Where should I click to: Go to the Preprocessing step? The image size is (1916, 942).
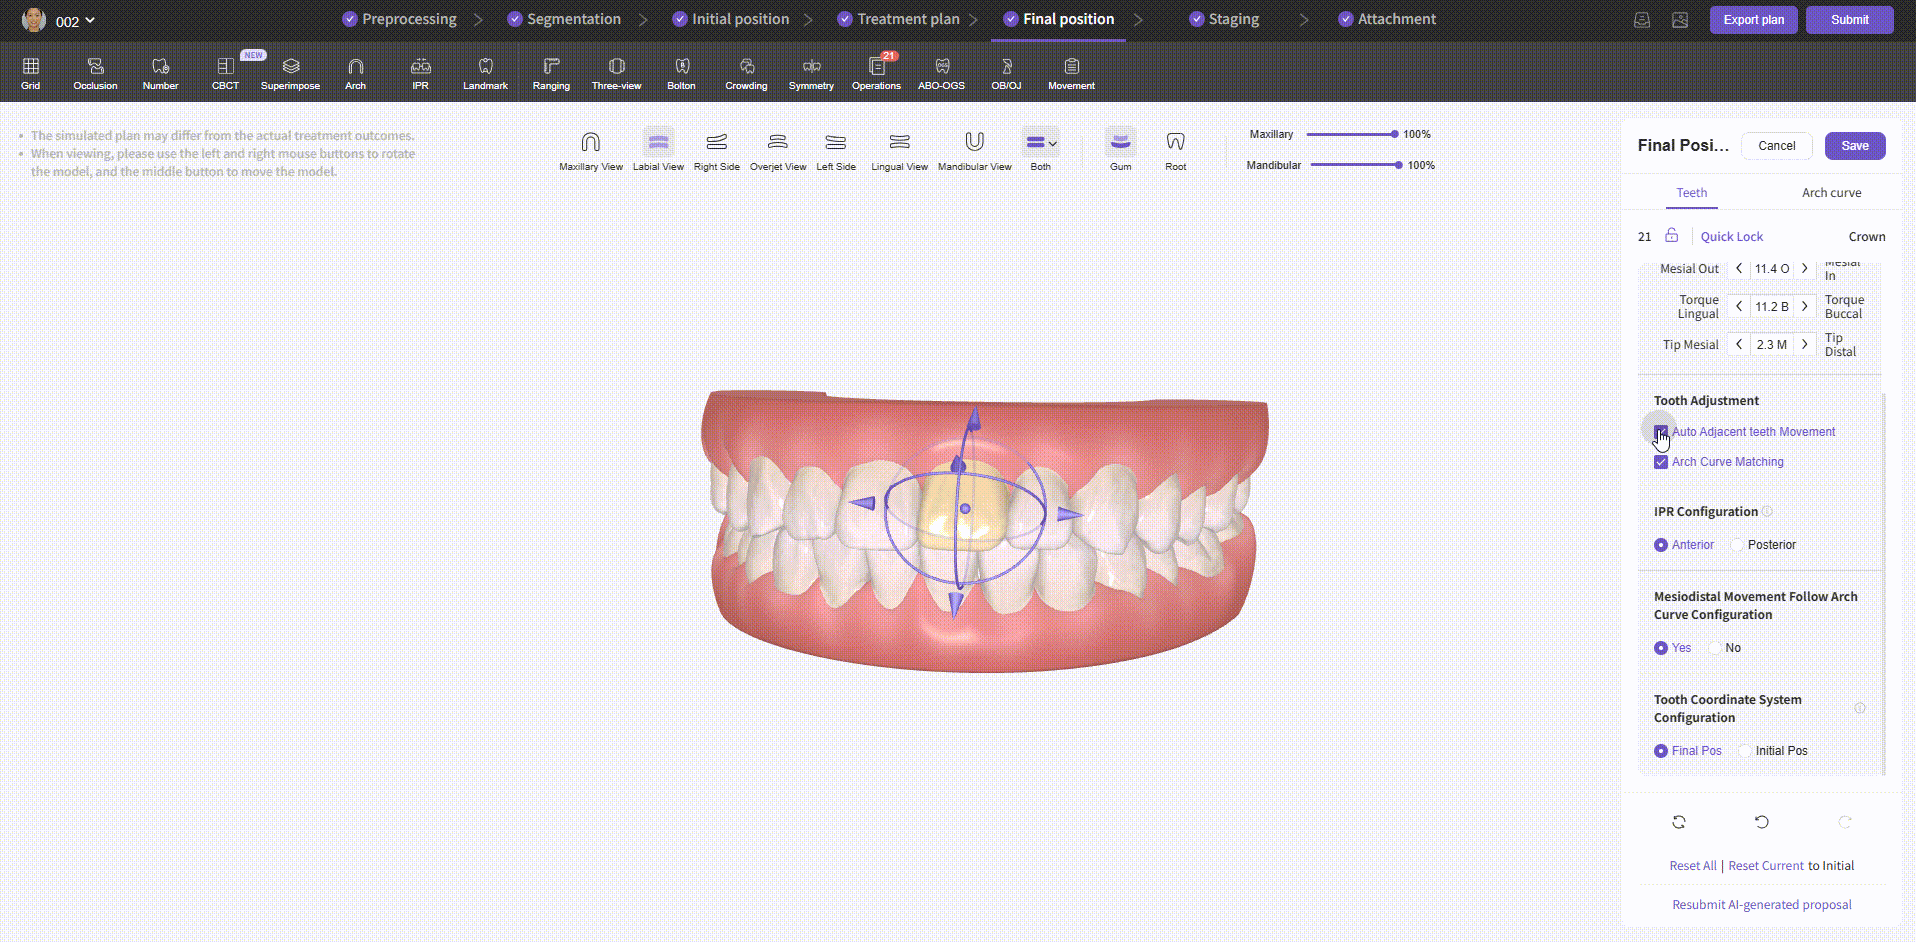tap(399, 19)
